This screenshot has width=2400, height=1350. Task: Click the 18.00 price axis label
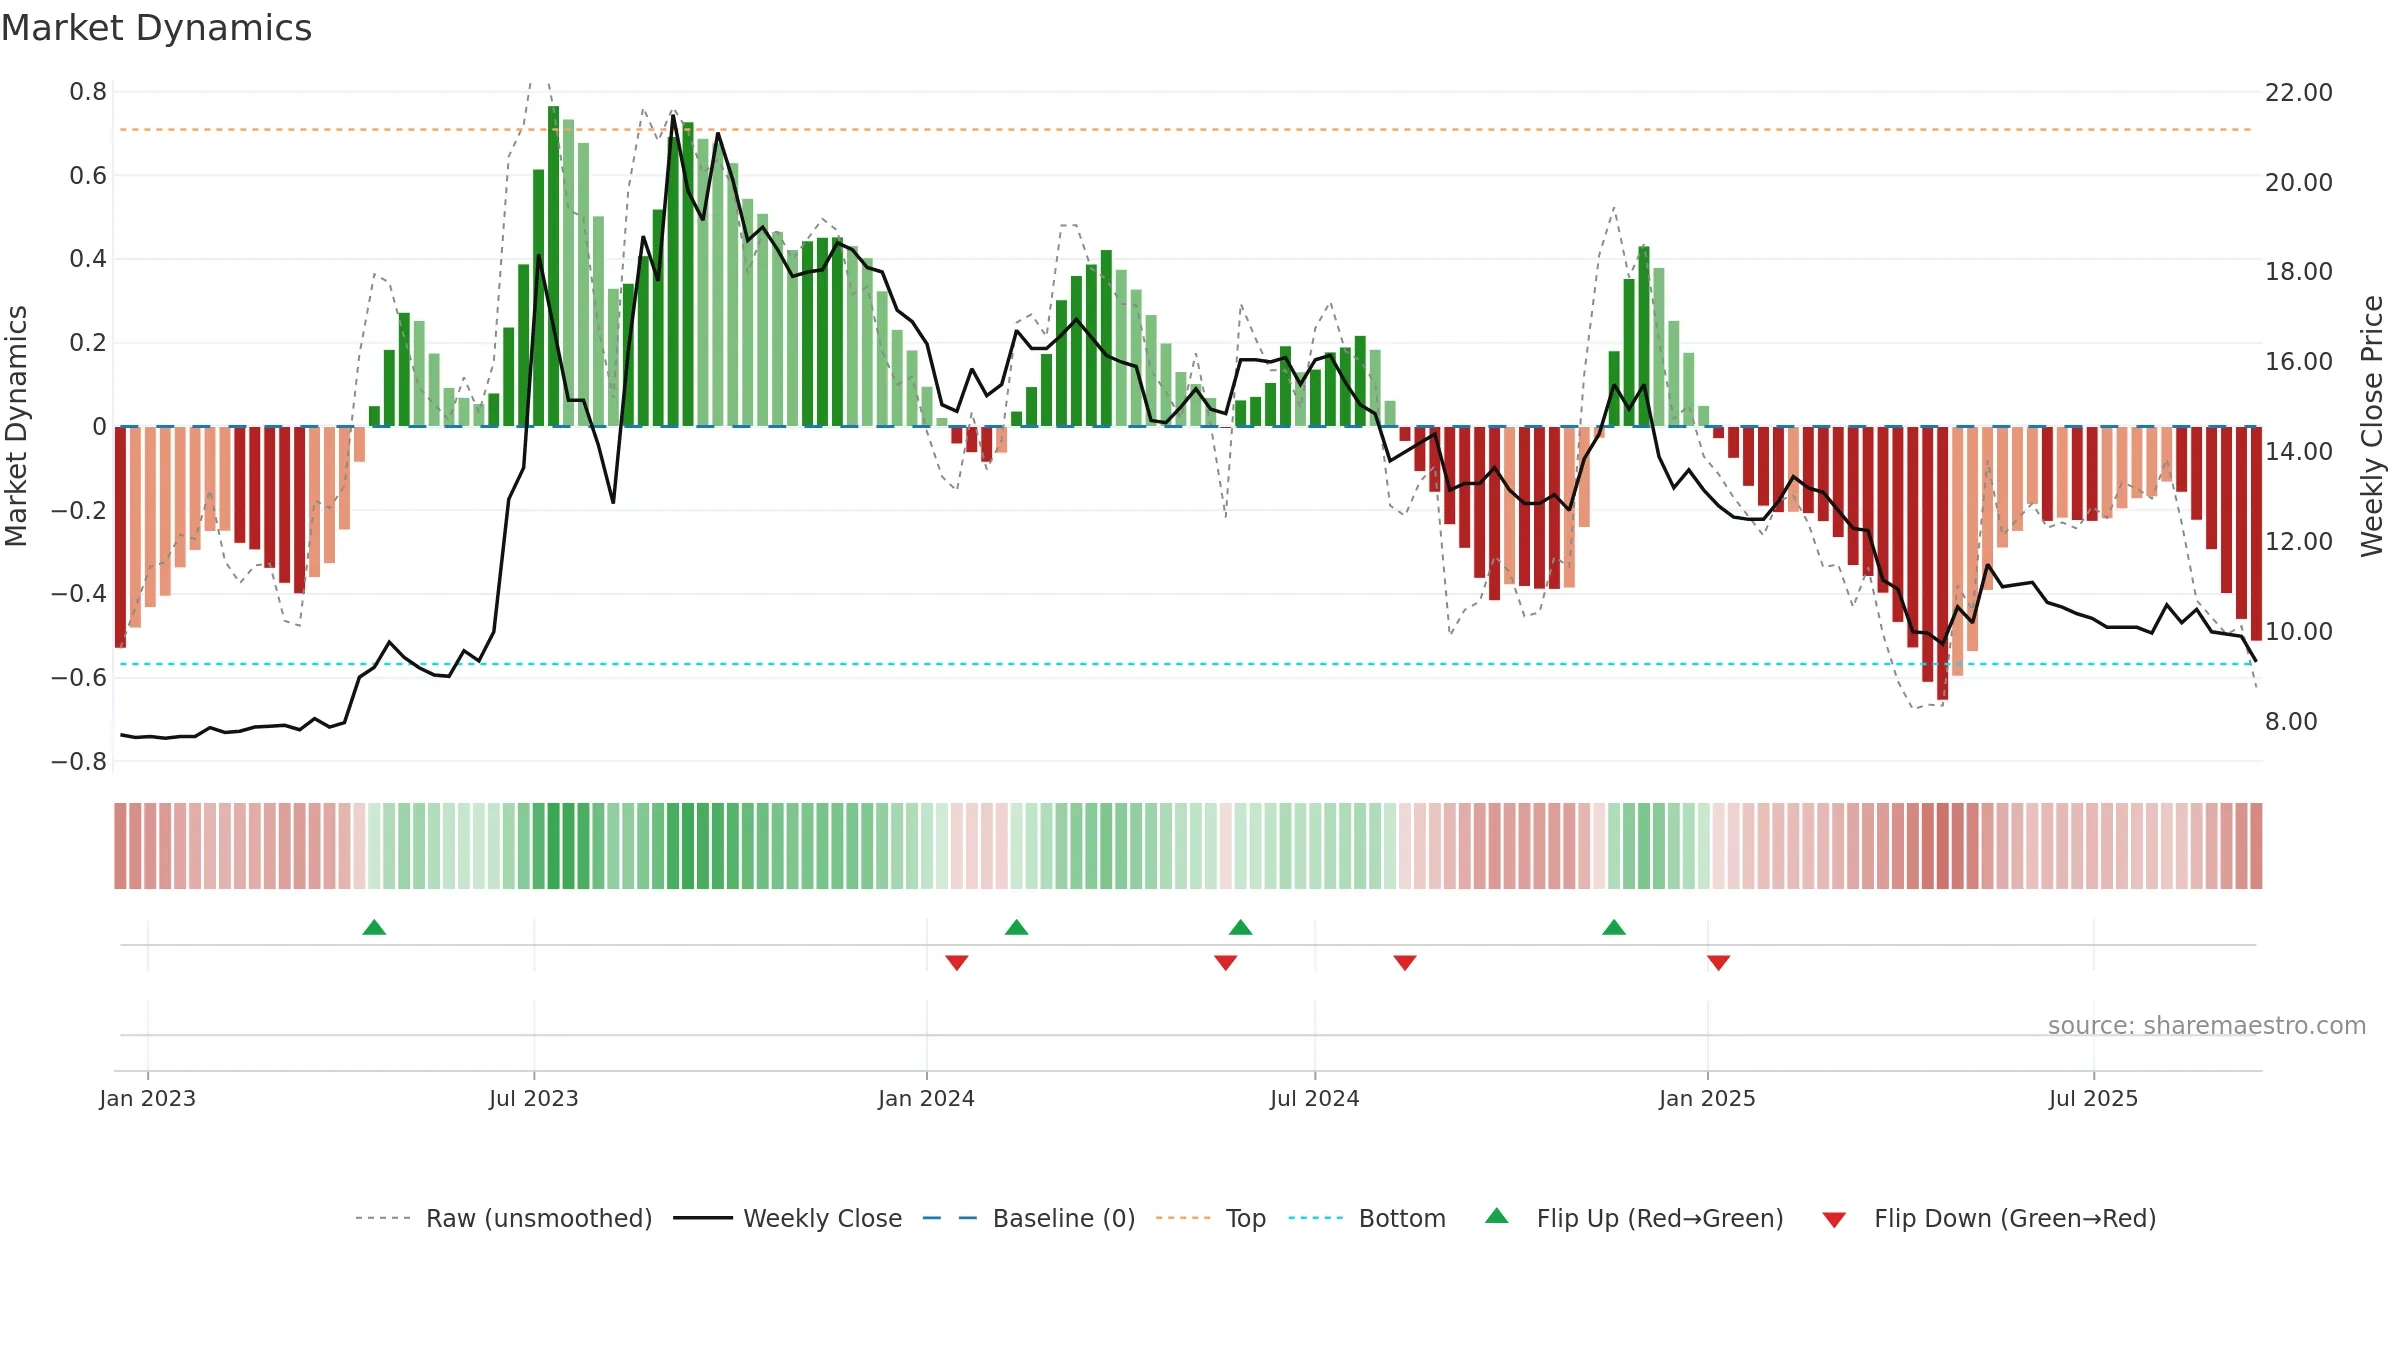coord(2299,272)
